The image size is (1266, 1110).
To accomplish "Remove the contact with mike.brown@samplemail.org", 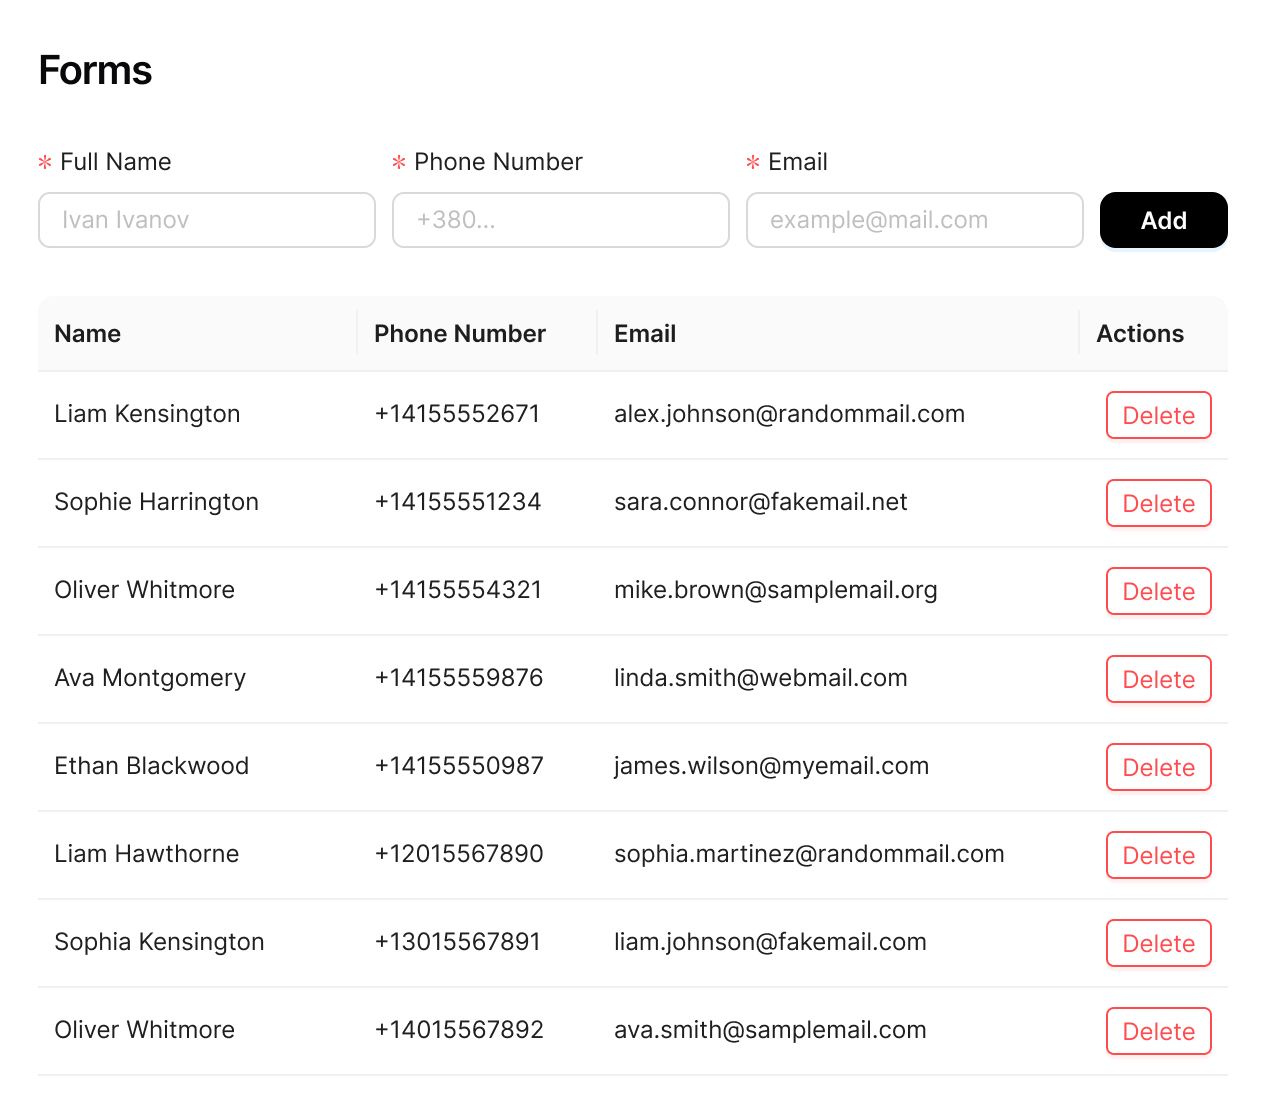I will (1158, 591).
